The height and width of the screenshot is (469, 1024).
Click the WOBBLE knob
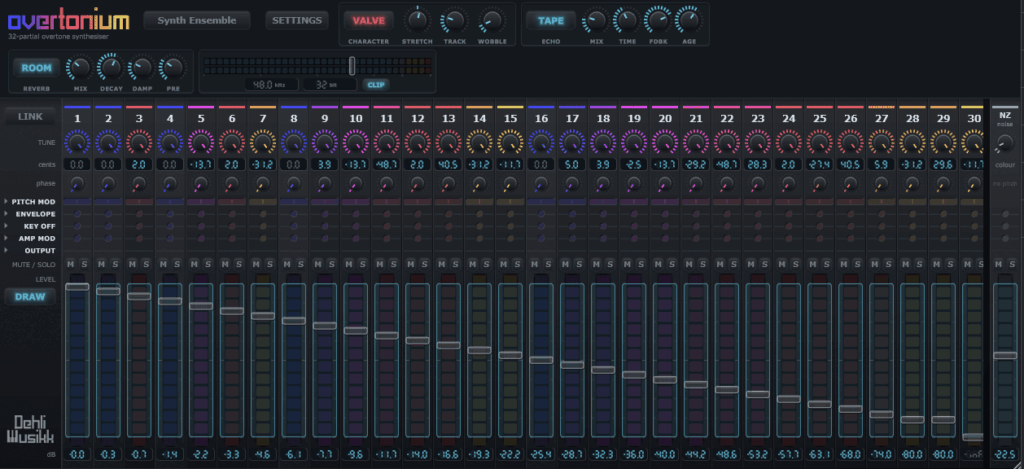[x=492, y=20]
